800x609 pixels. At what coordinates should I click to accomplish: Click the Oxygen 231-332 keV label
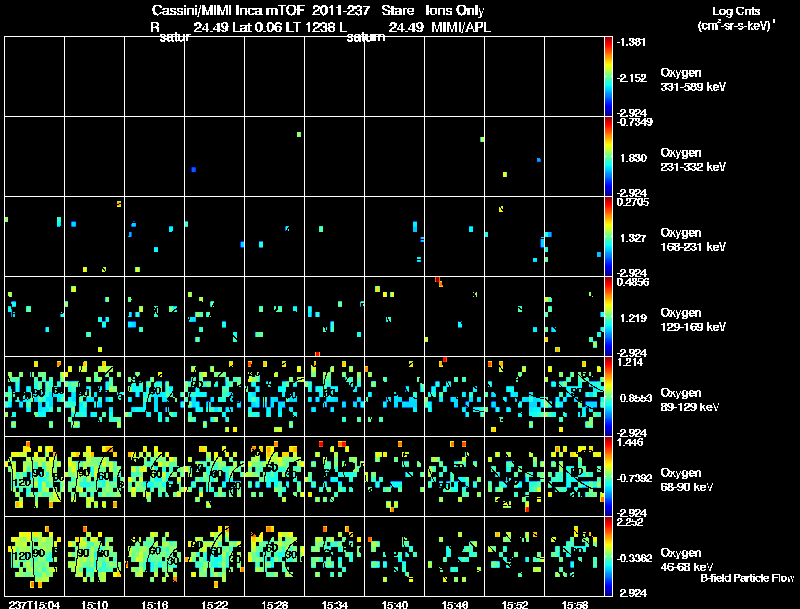pyautogui.click(x=693, y=160)
